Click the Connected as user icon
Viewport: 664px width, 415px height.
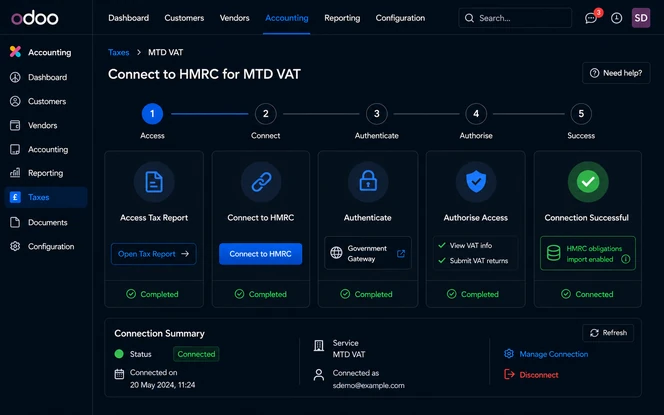[x=319, y=375]
